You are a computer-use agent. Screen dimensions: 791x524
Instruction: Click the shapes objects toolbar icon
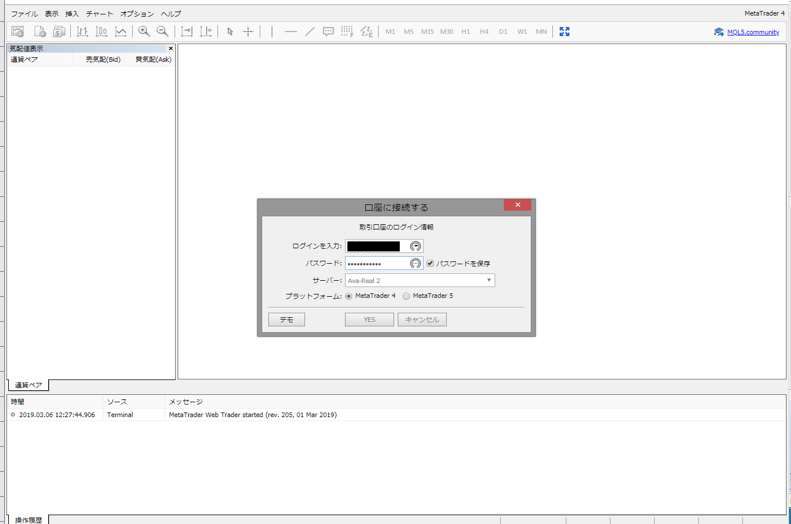pos(367,32)
